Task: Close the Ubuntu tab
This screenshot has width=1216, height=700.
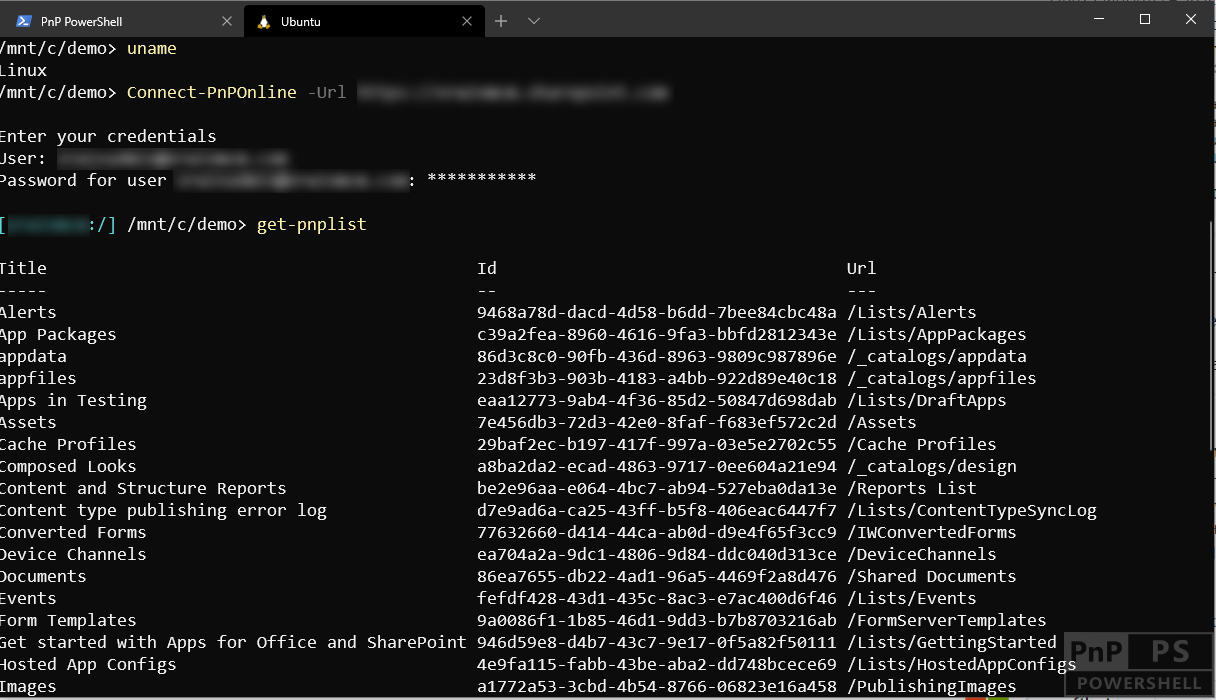Action: [x=466, y=21]
